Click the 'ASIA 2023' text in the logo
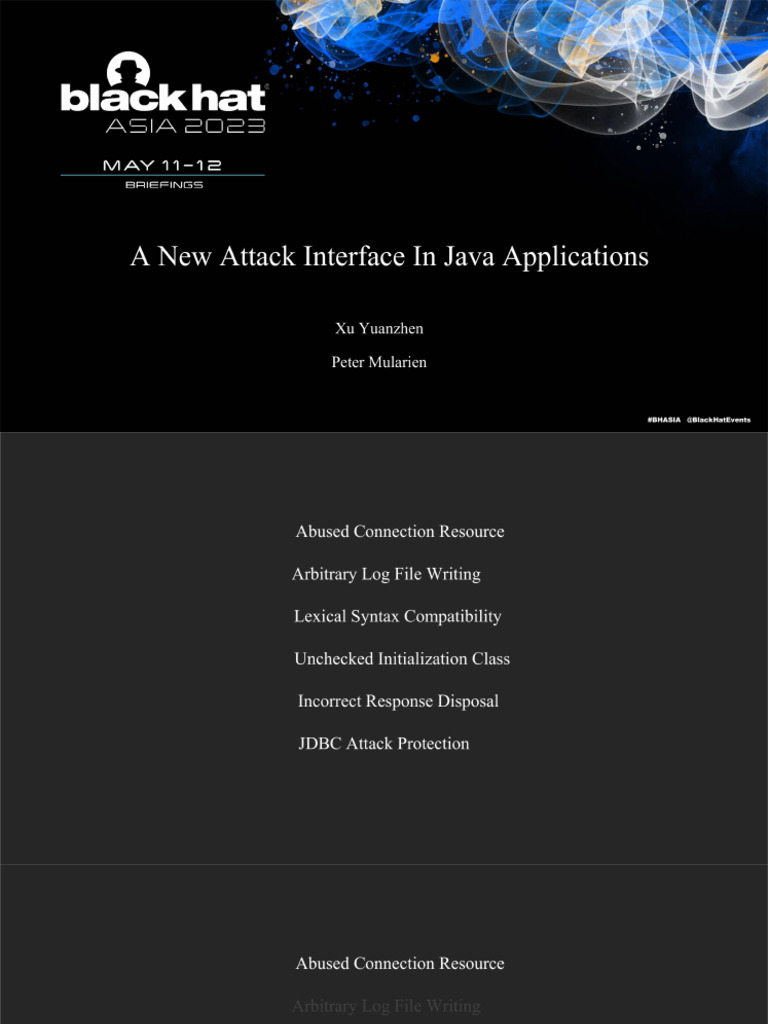The width and height of the screenshot is (768, 1024). (185, 125)
